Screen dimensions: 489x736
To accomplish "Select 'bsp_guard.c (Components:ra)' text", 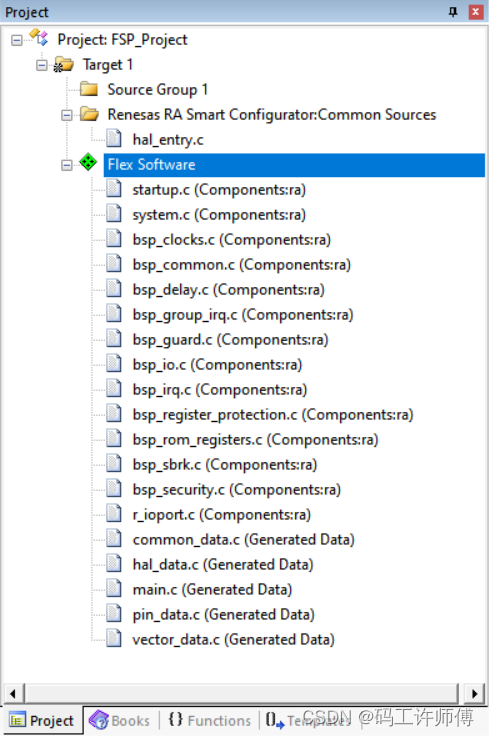I will point(230,340).
